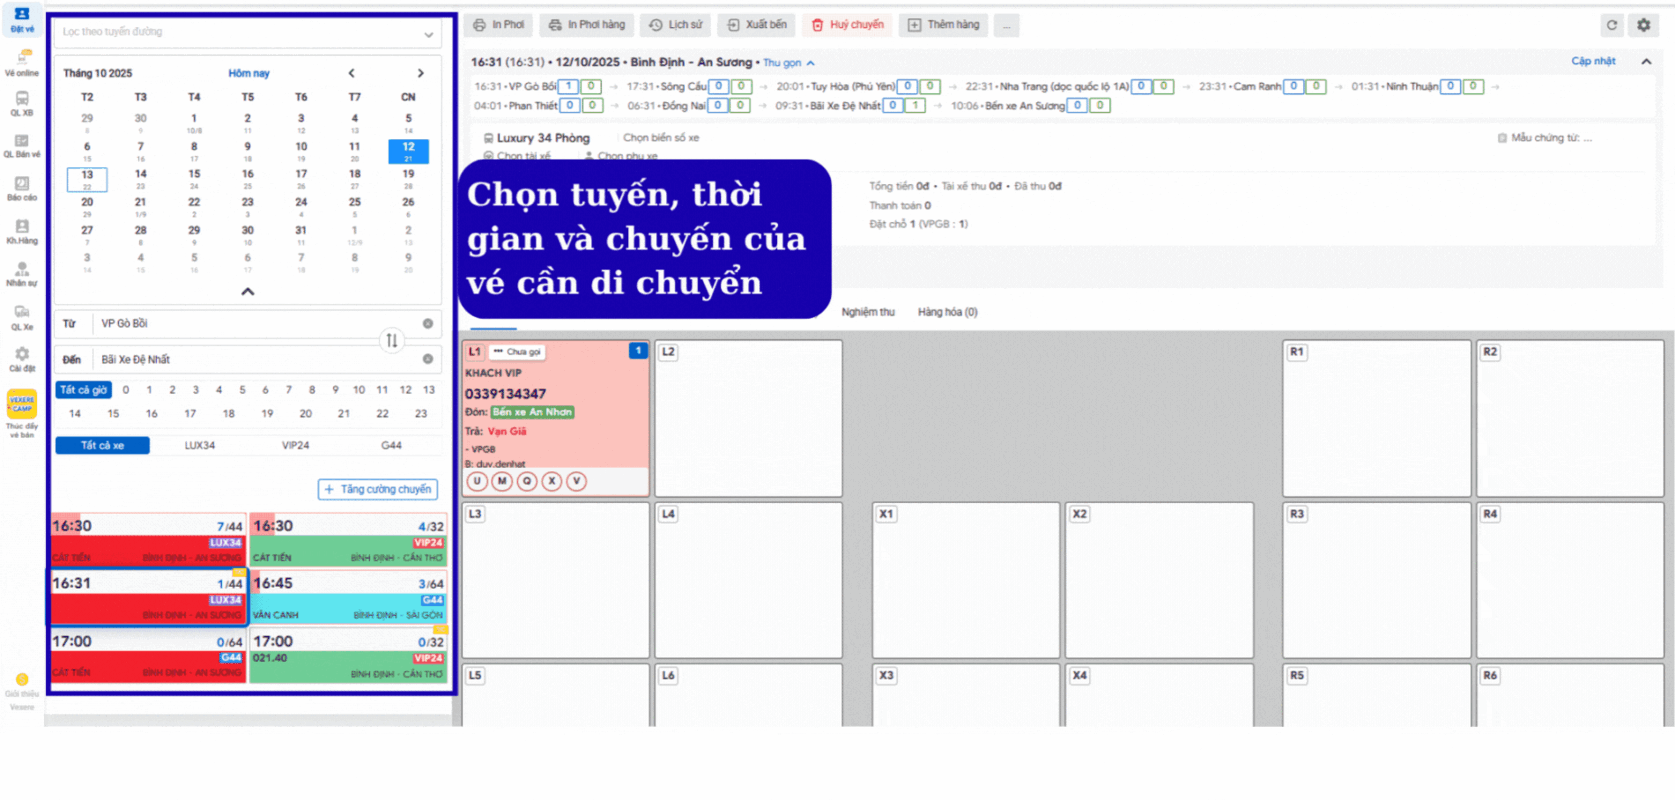Click the Huỷ chuyến button
Viewport: 1675px width, 800px height.
(848, 25)
